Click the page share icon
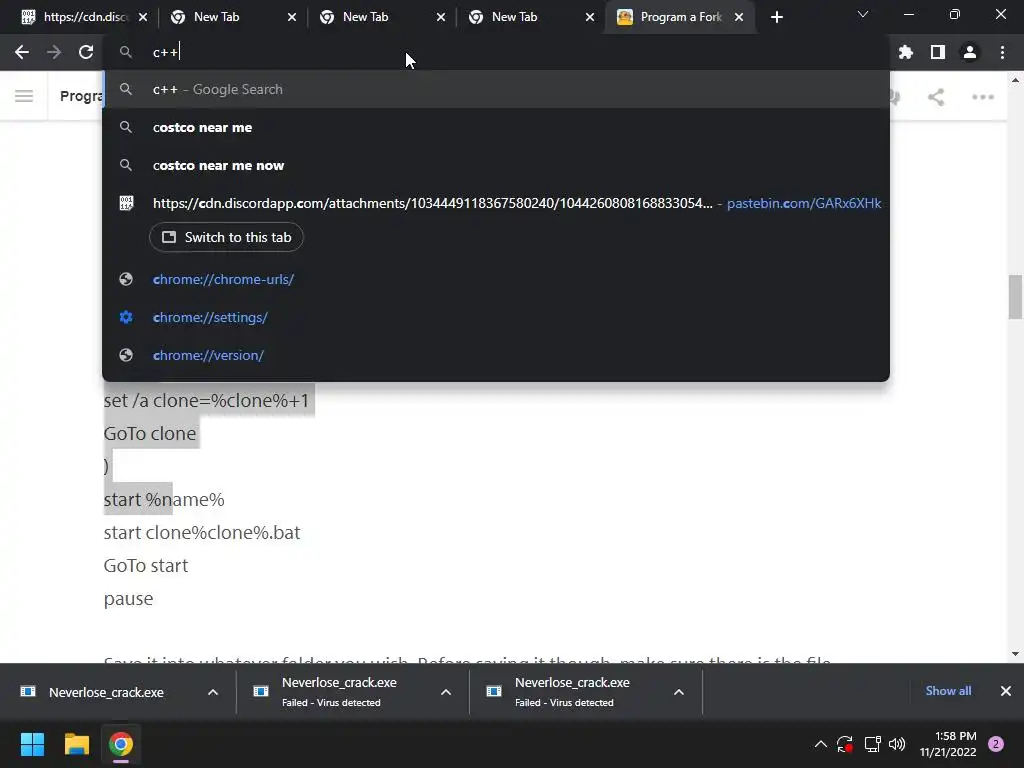Screen dimensions: 1024x768 coord(936,97)
